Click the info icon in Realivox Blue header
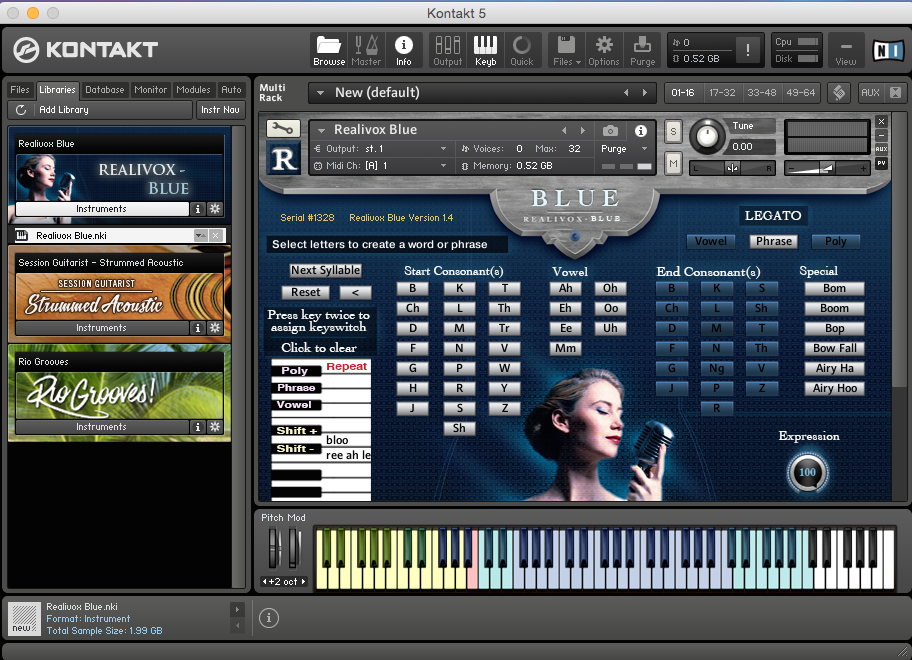912x660 pixels. tap(641, 131)
